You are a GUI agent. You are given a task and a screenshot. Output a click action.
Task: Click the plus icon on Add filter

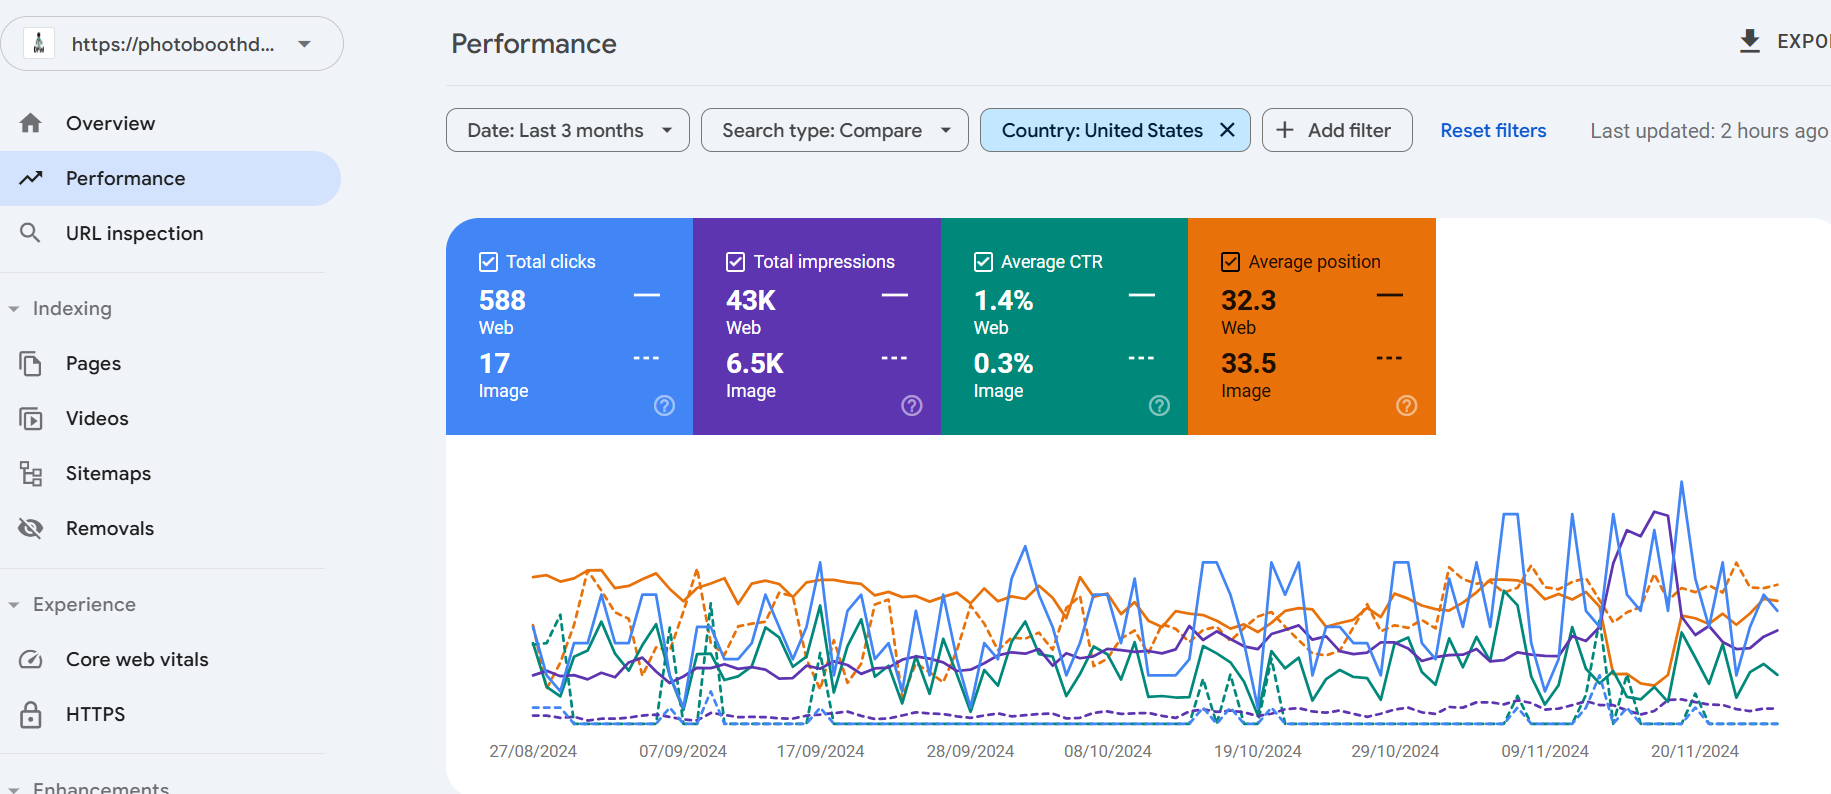click(1285, 130)
